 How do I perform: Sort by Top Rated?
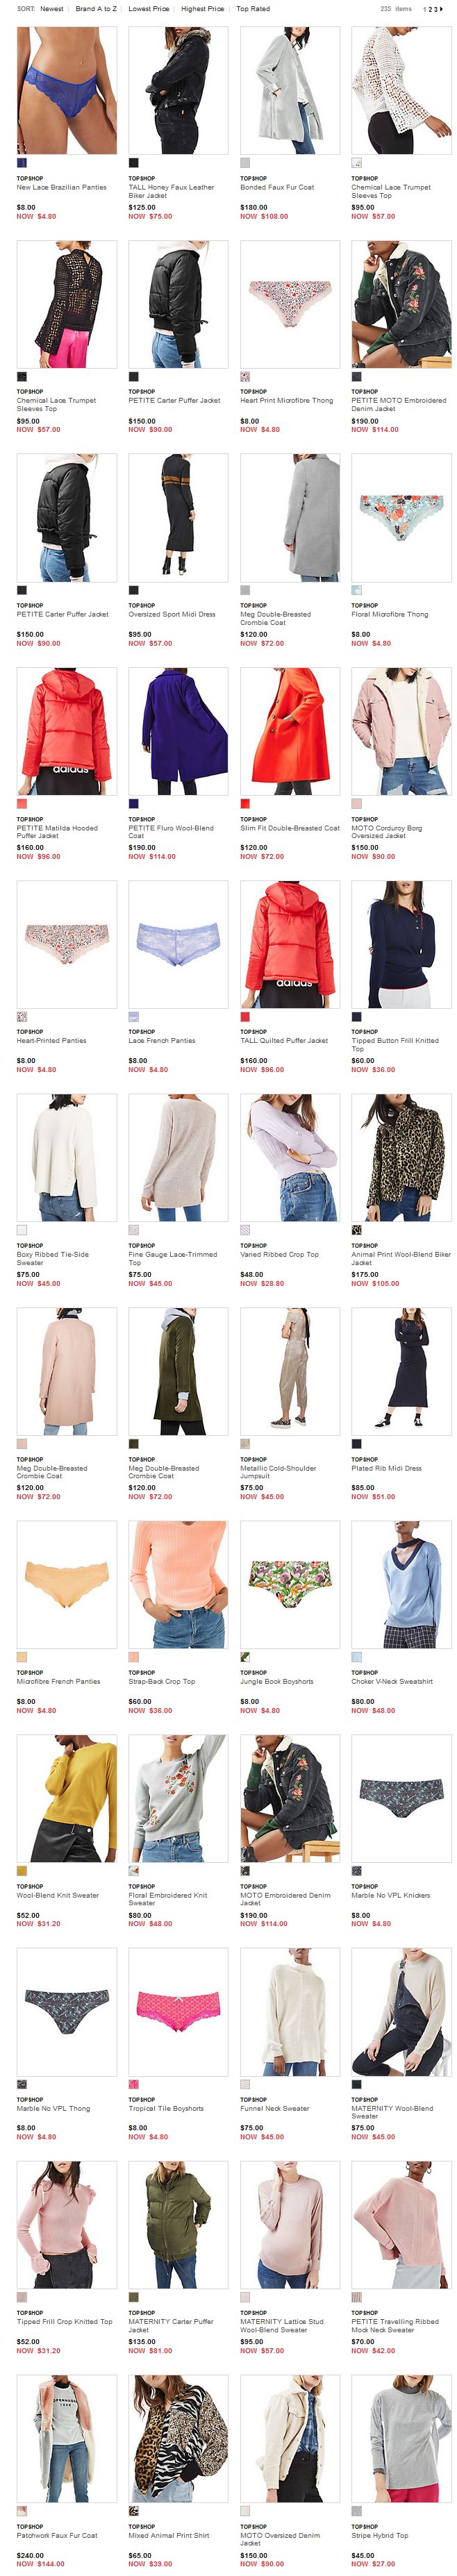pos(253,9)
